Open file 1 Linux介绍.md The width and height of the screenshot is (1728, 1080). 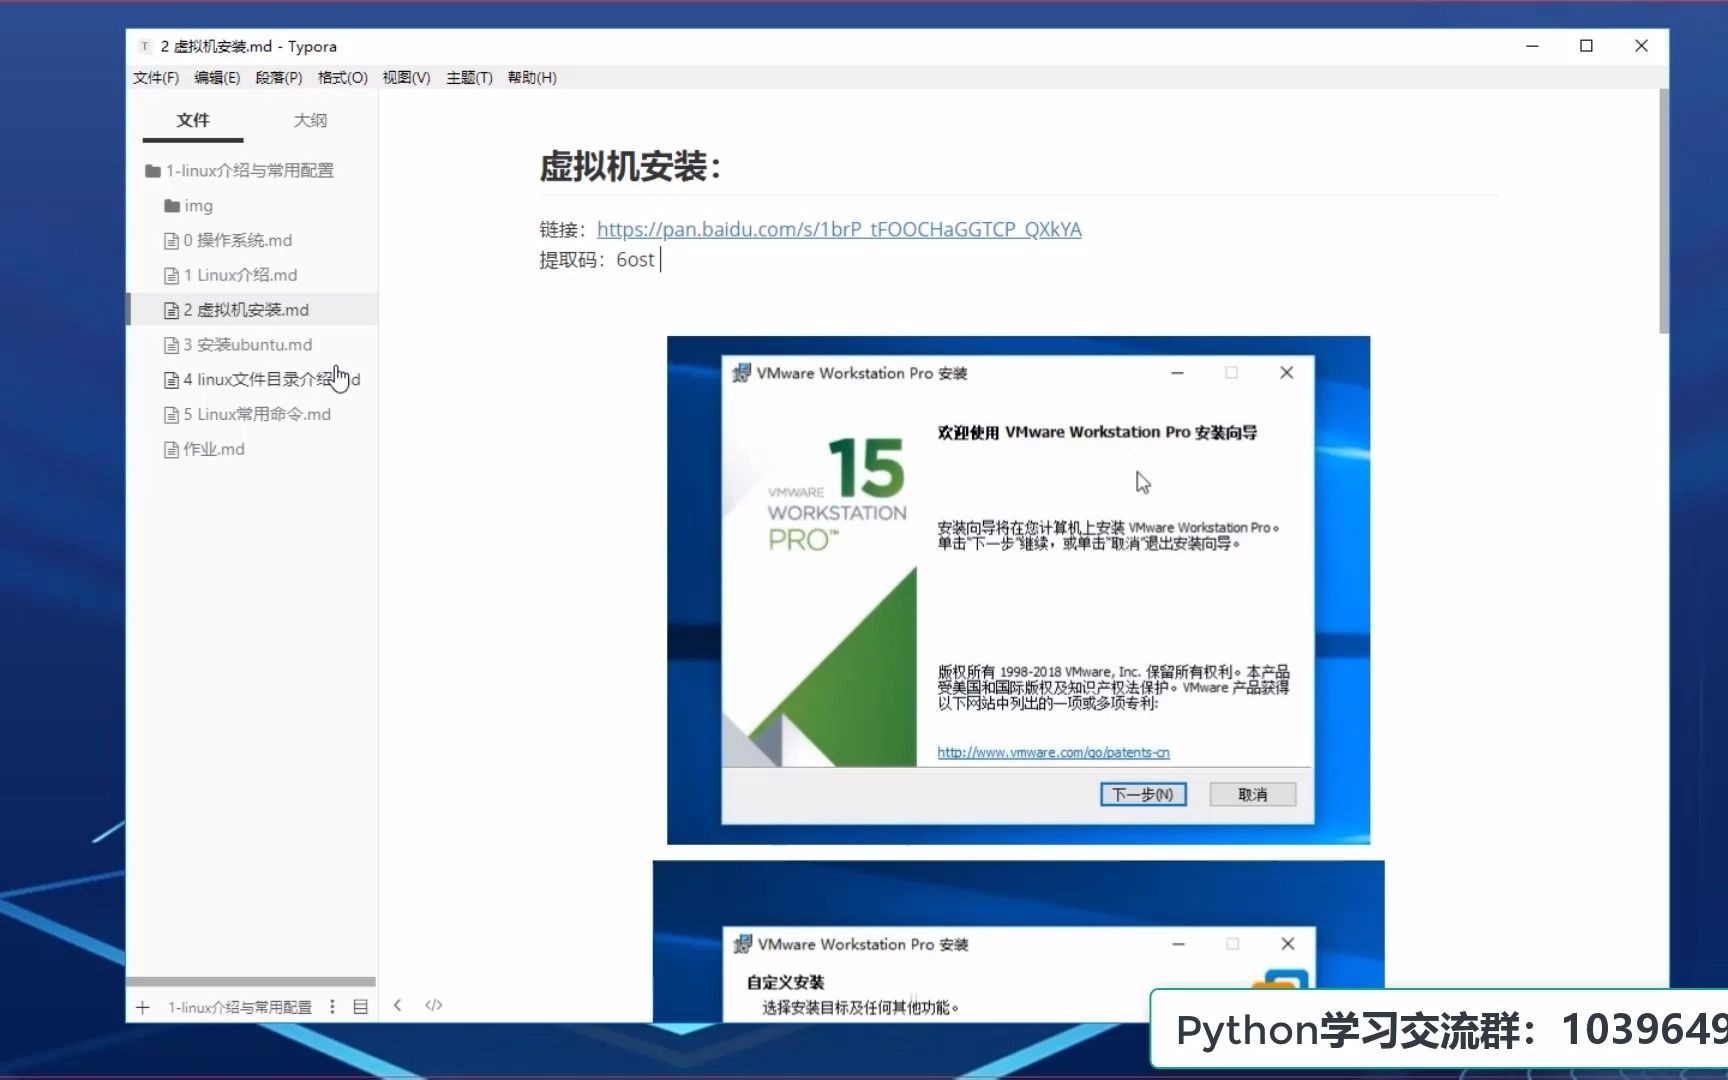click(x=240, y=275)
